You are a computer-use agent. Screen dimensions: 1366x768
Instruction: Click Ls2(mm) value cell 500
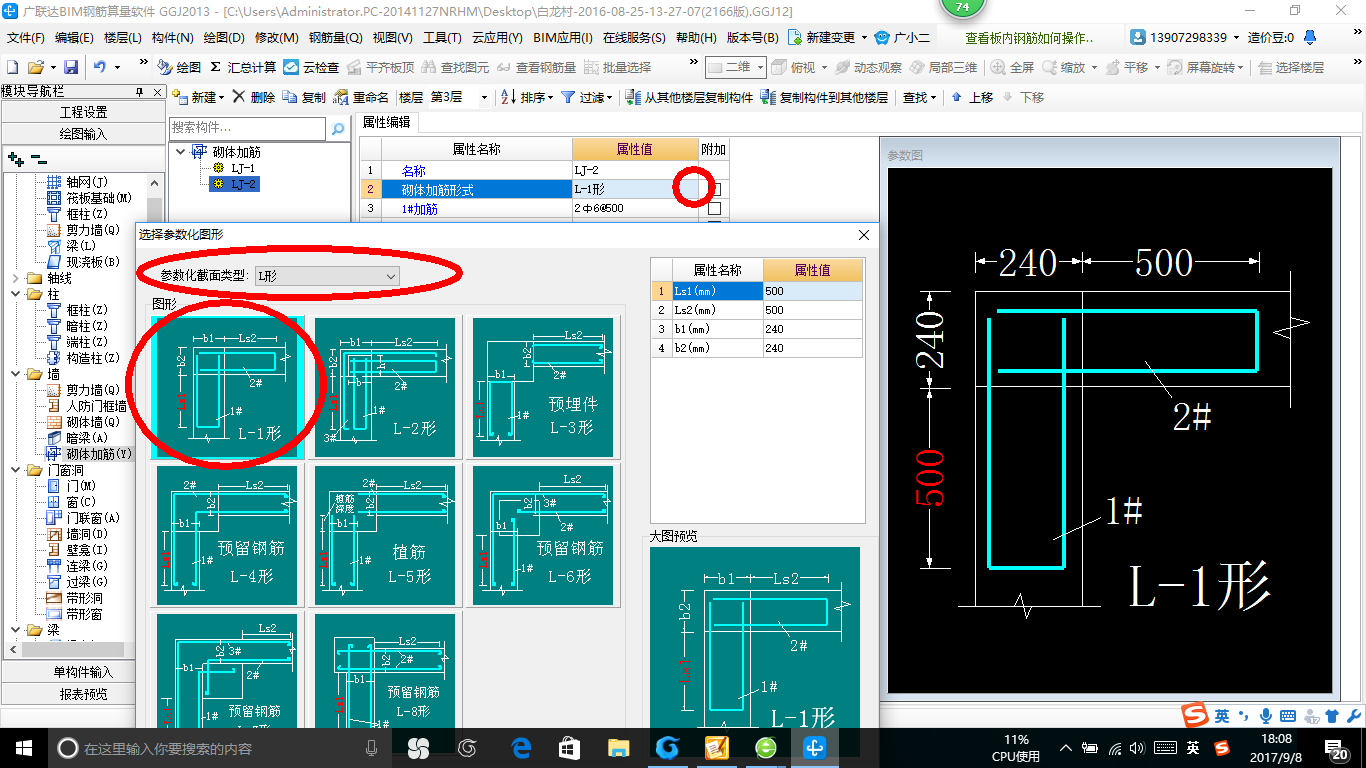coord(812,310)
